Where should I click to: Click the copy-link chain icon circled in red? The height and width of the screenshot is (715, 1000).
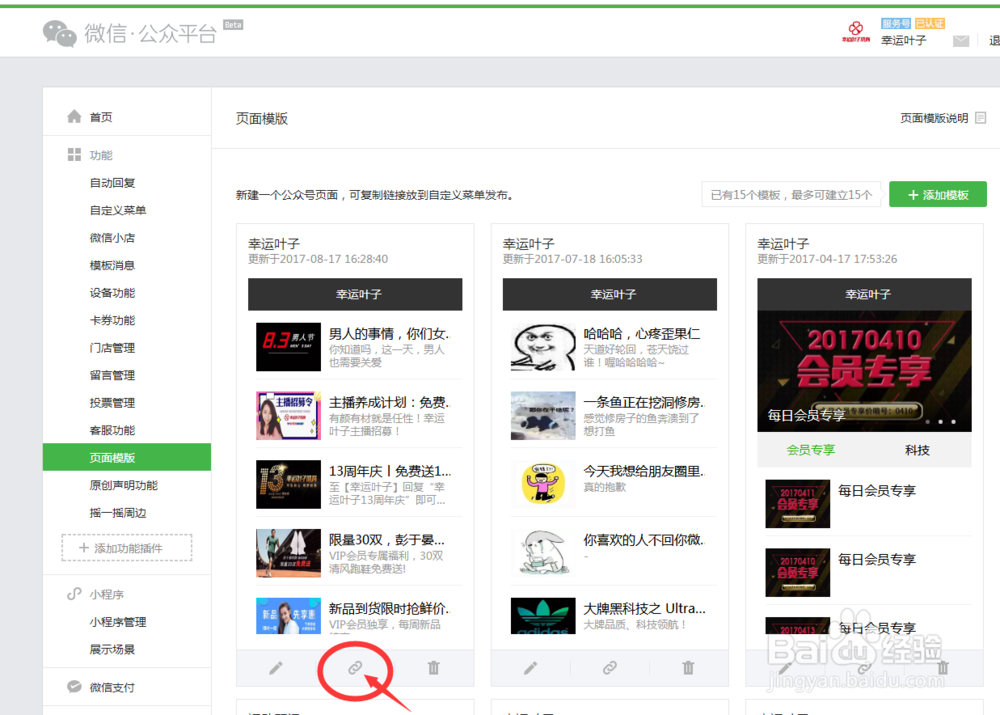tap(355, 668)
